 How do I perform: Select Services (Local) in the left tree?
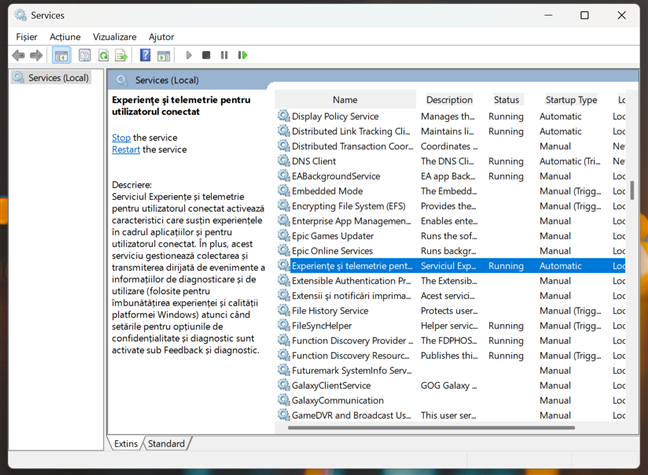(x=57, y=77)
